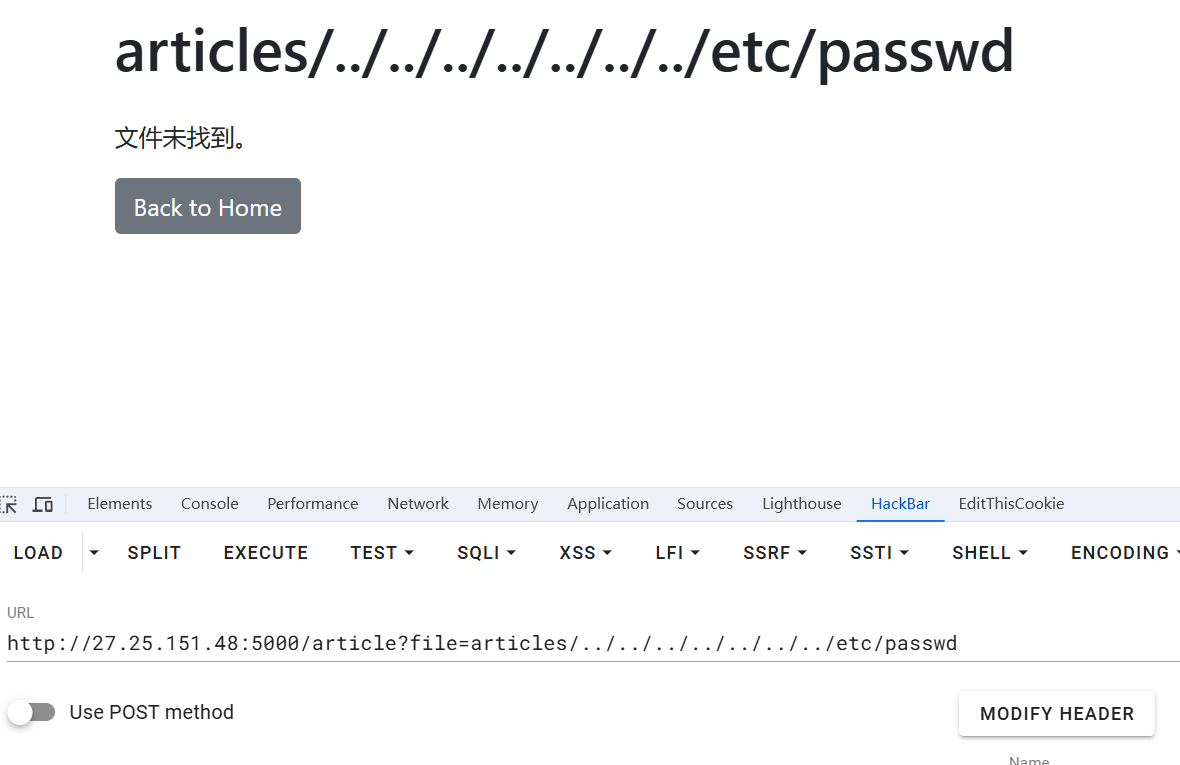Click the MODIFY HEADER button
Viewport: 1180px width, 765px height.
click(1057, 714)
